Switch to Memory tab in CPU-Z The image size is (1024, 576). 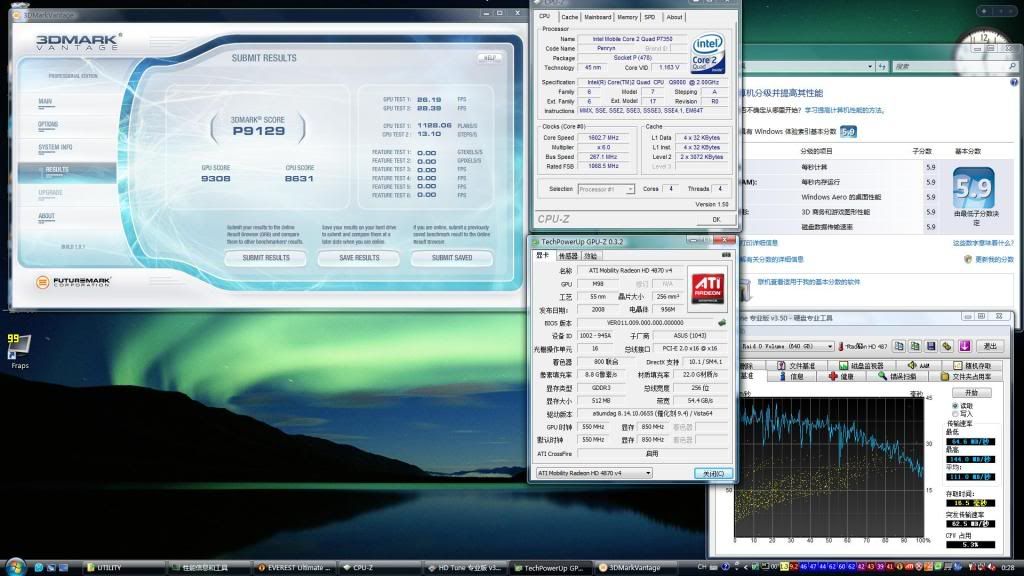627,17
